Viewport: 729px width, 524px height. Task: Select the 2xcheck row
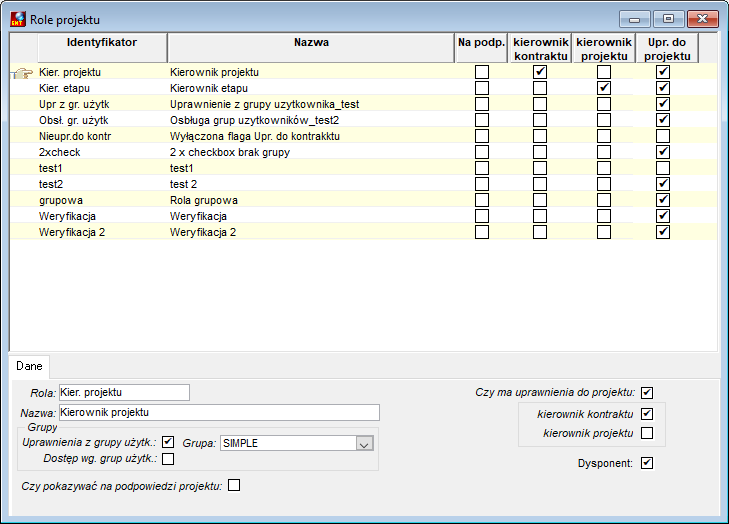pyautogui.click(x=364, y=152)
